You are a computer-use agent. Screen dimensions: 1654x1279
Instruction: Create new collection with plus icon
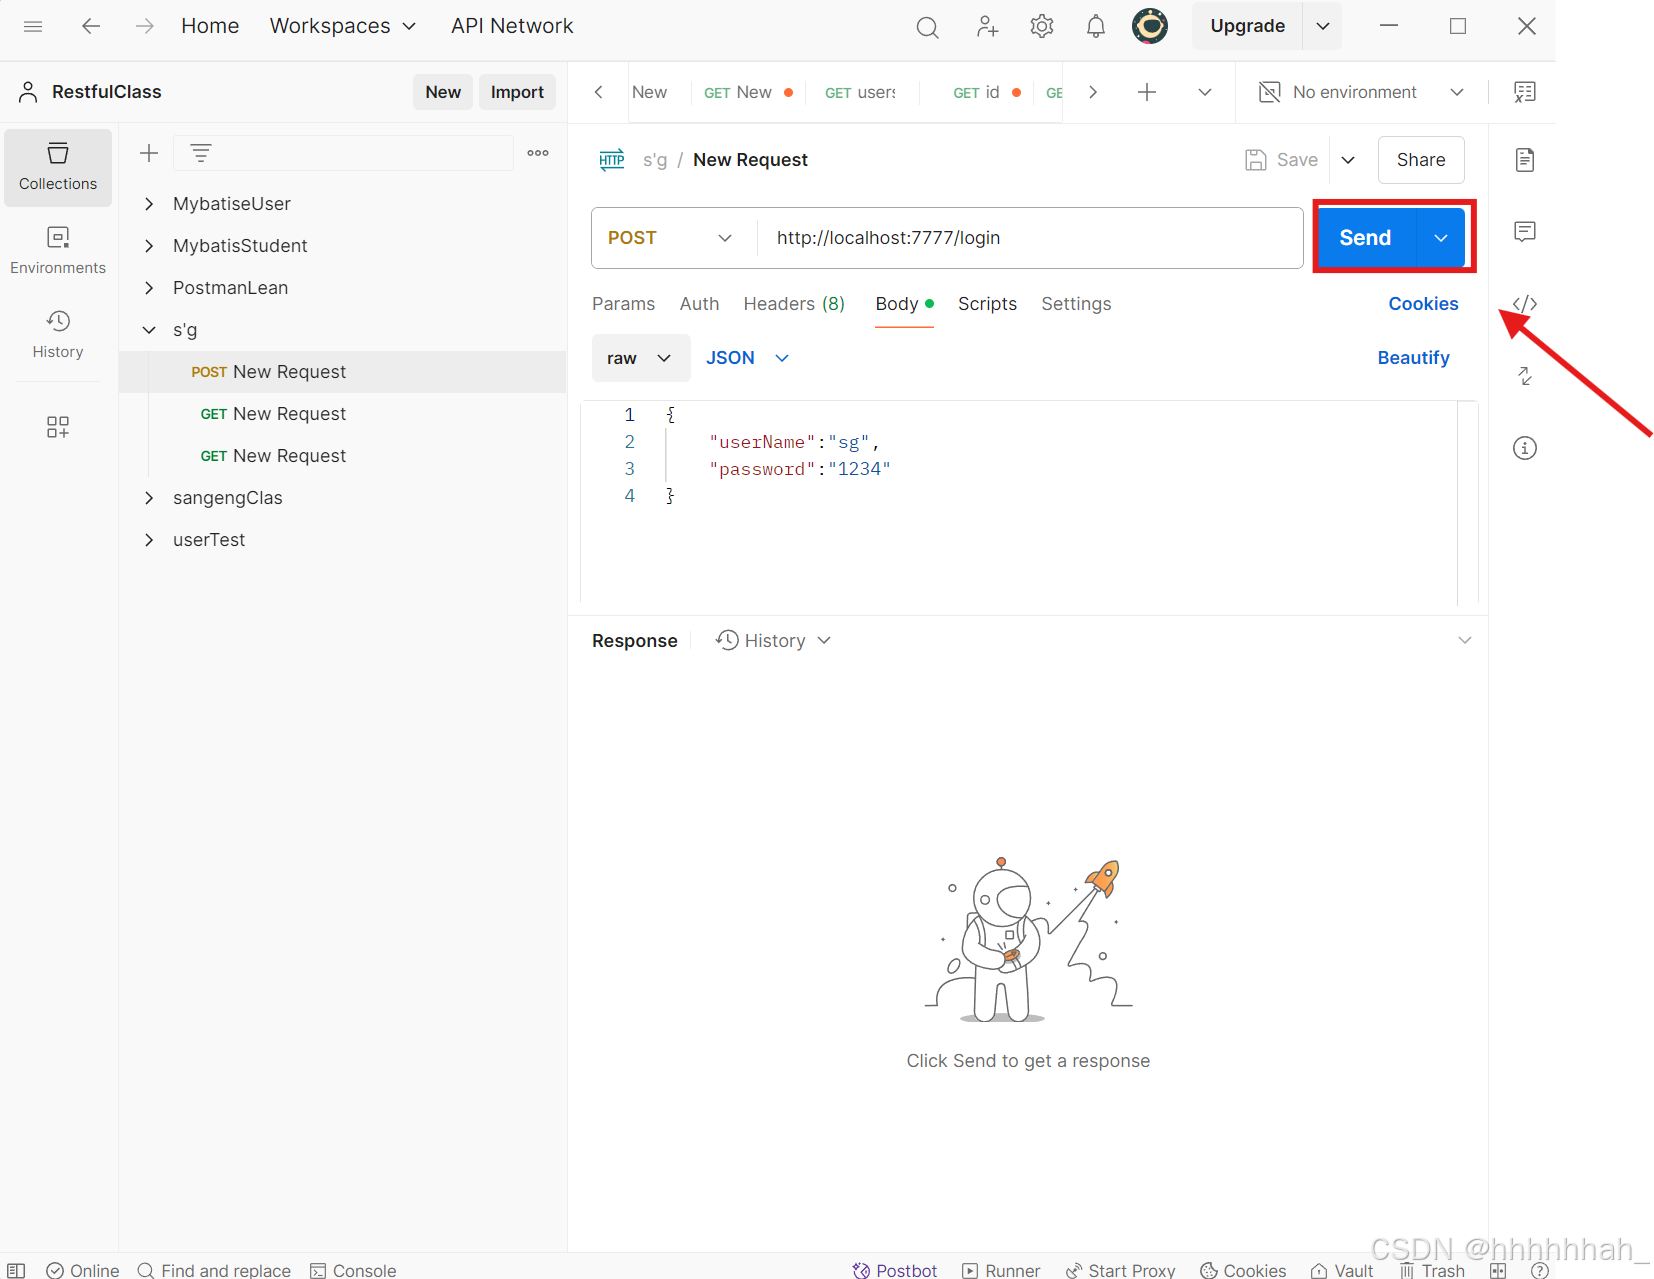click(x=149, y=153)
